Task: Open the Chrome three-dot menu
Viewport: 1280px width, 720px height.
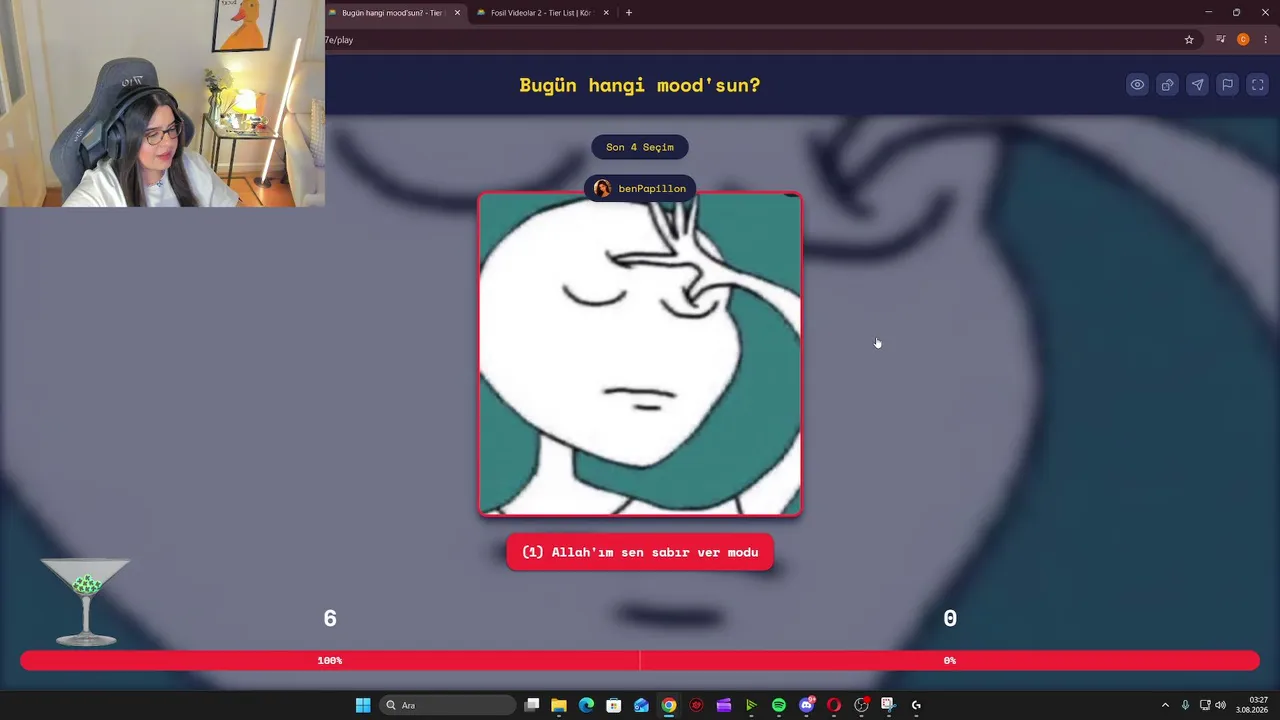Action: [1265, 40]
